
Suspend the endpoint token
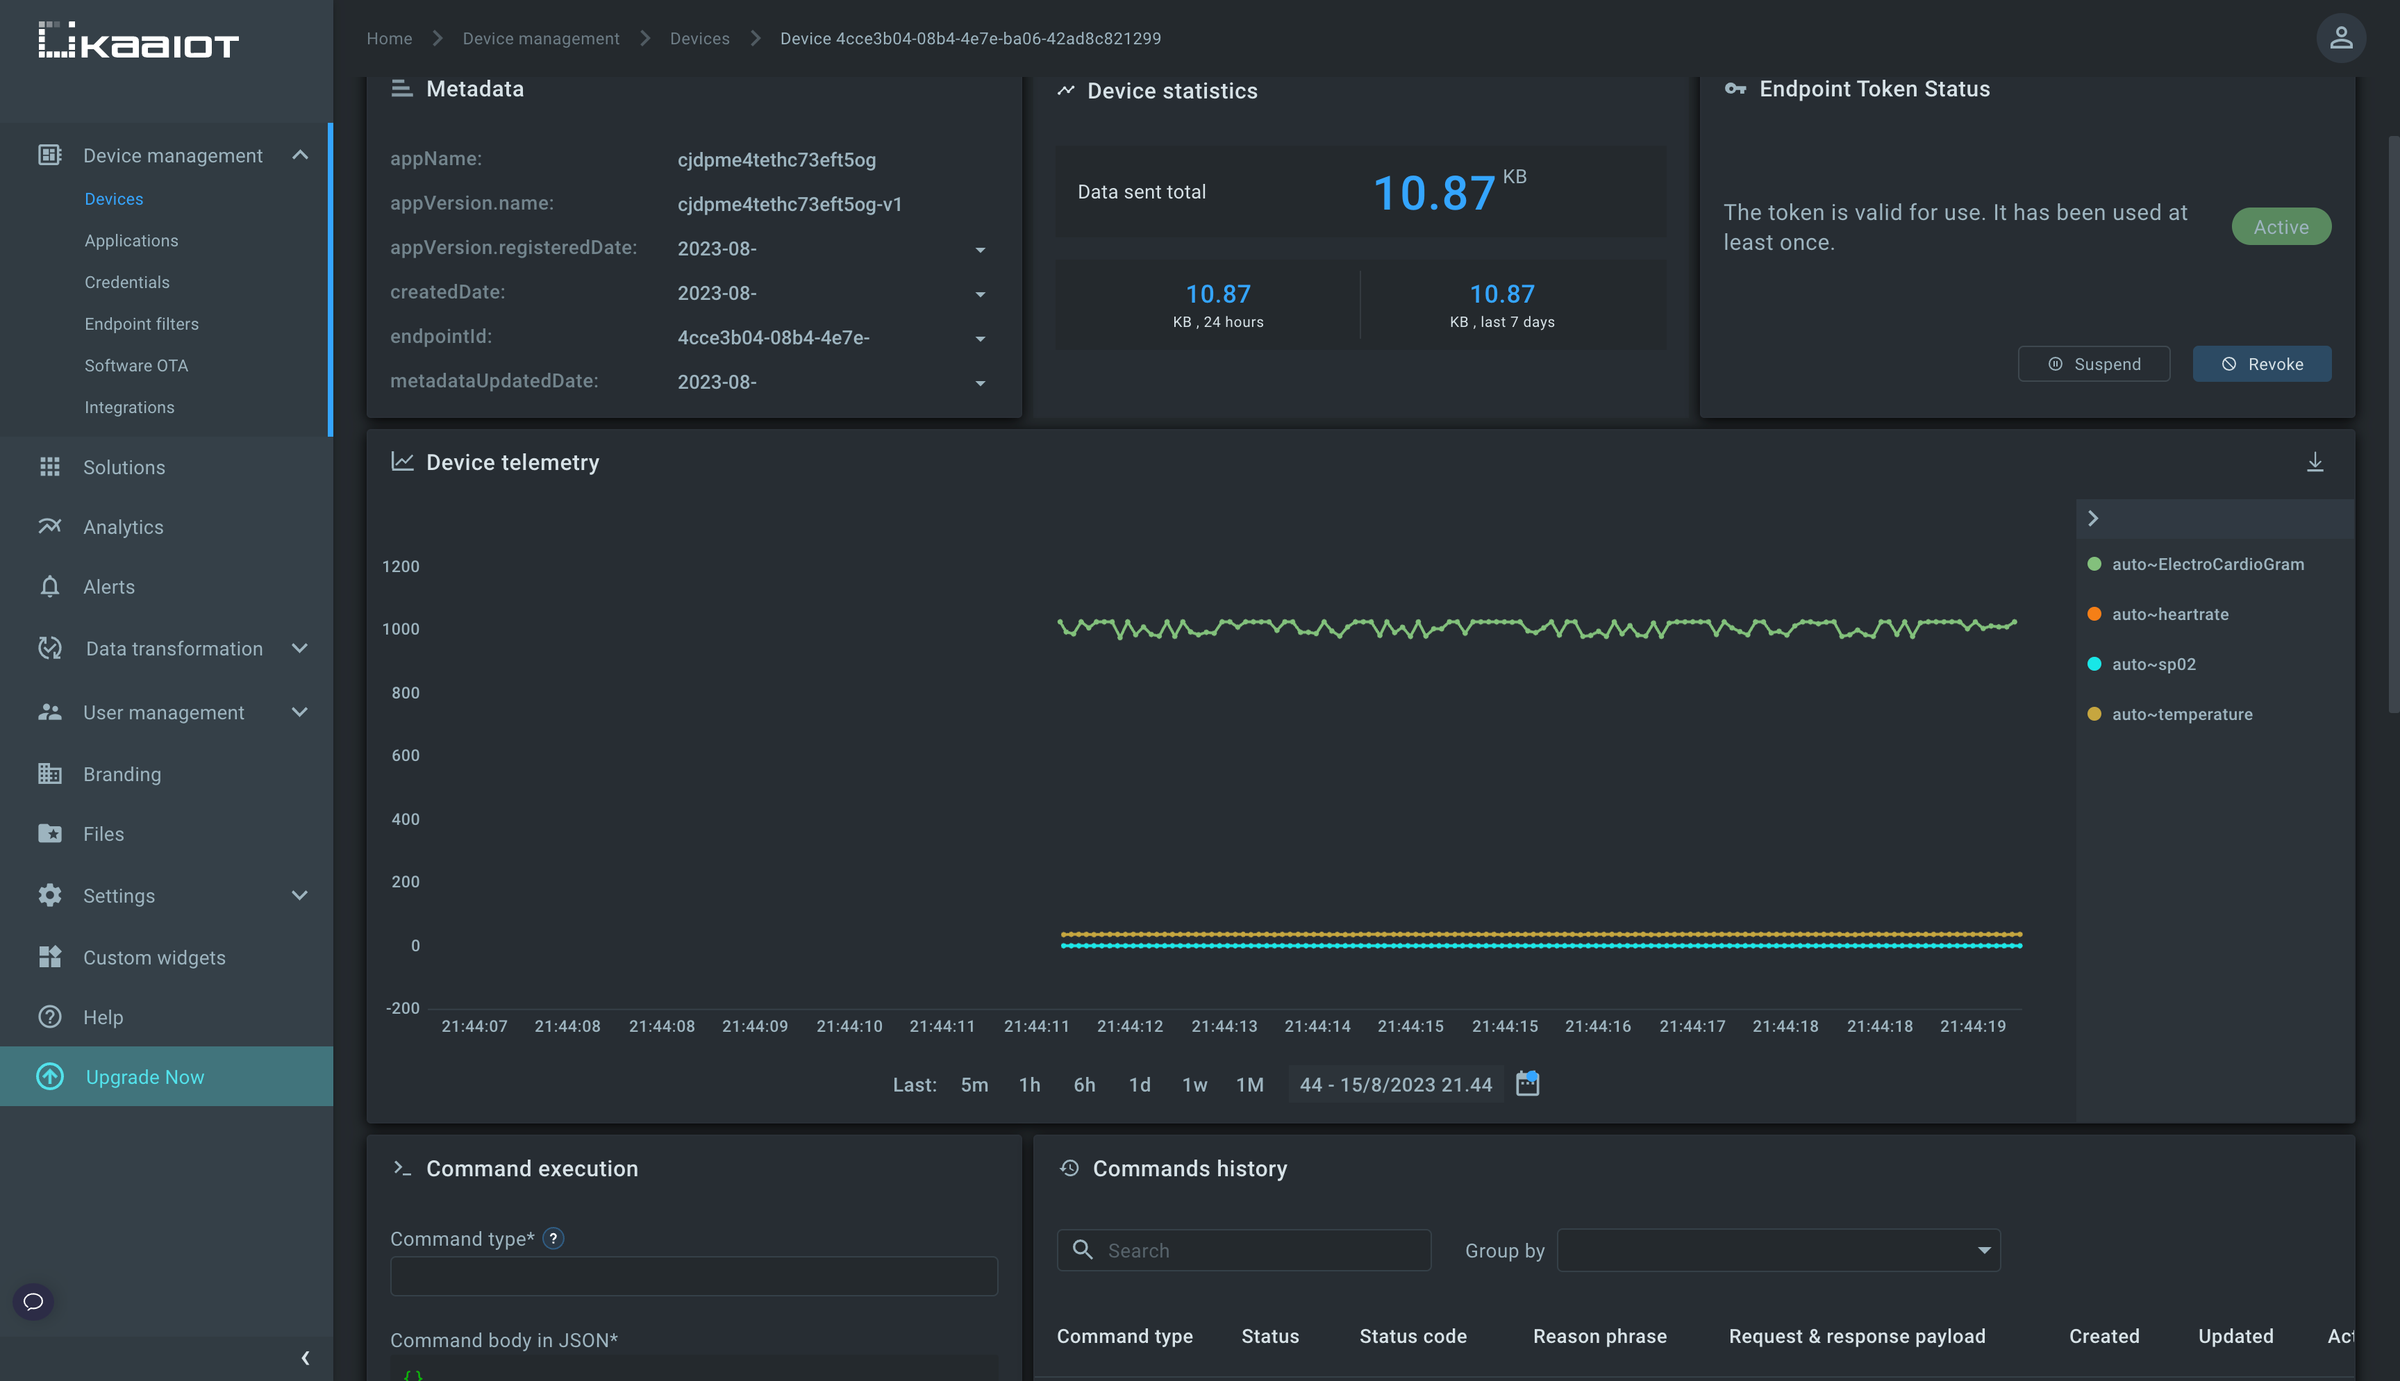pos(2094,364)
